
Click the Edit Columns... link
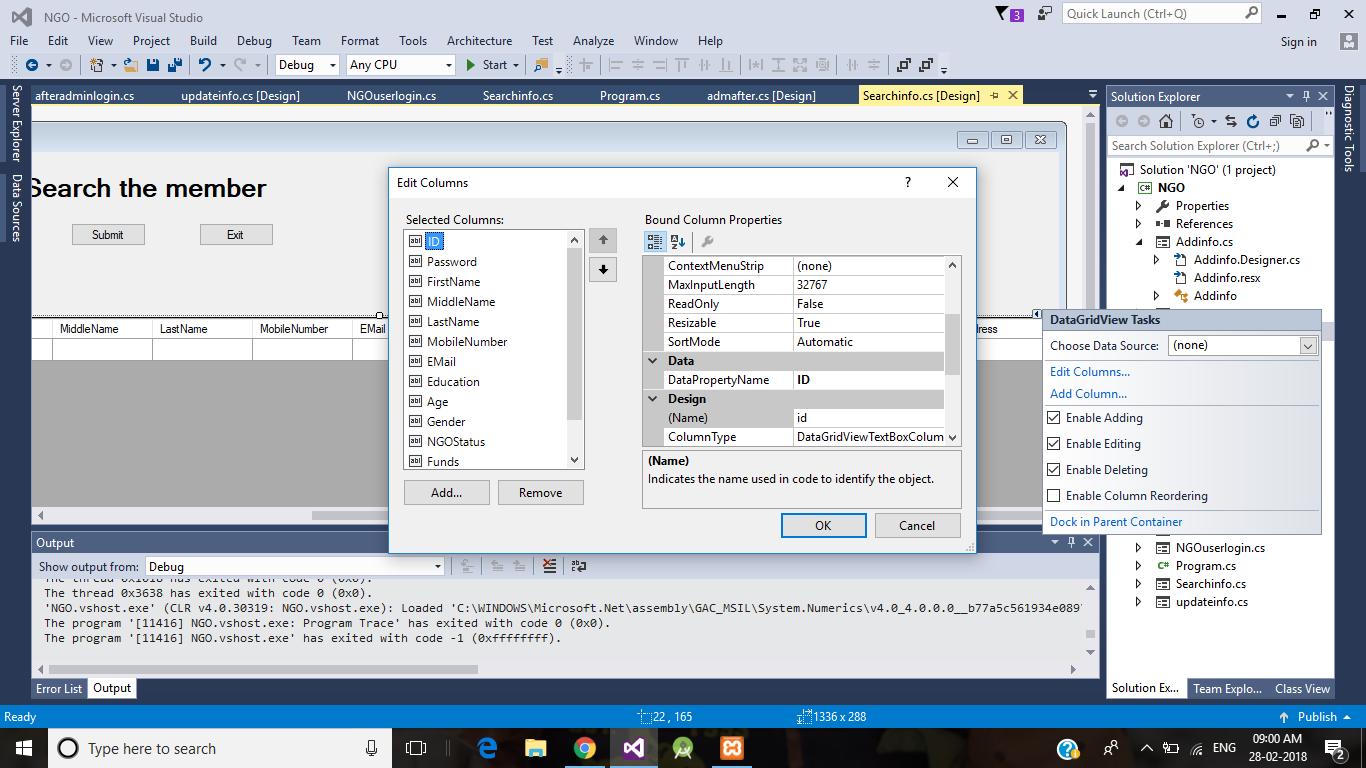1090,372
